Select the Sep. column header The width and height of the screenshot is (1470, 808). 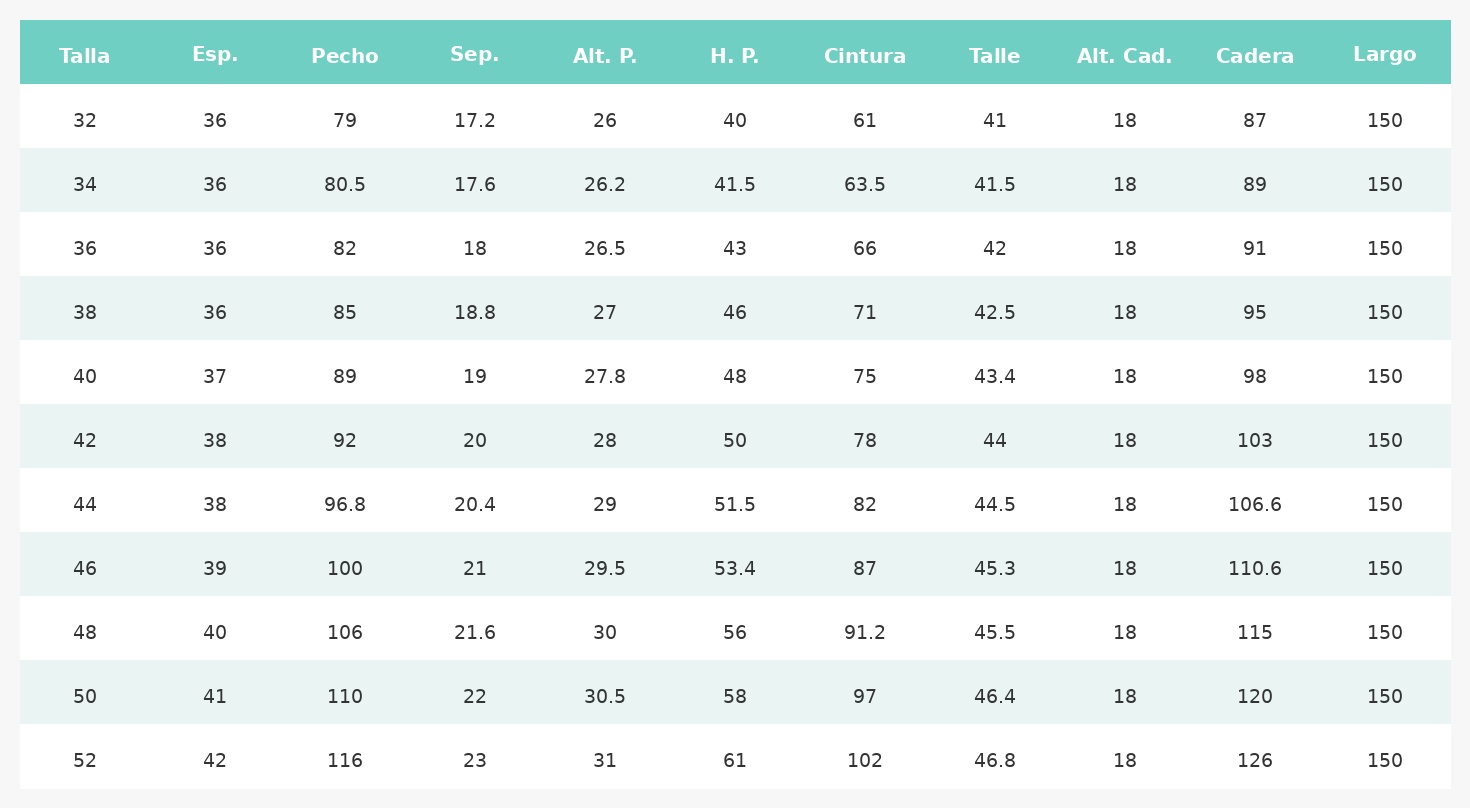pyautogui.click(x=475, y=55)
